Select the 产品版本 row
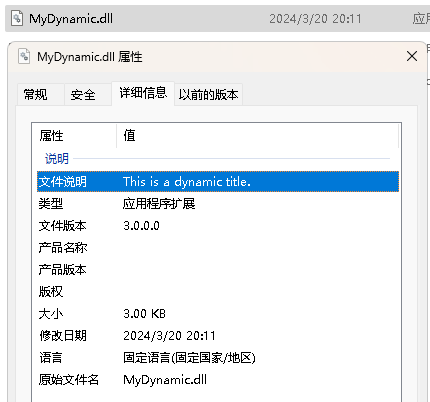The image size is (430, 402). [218, 269]
